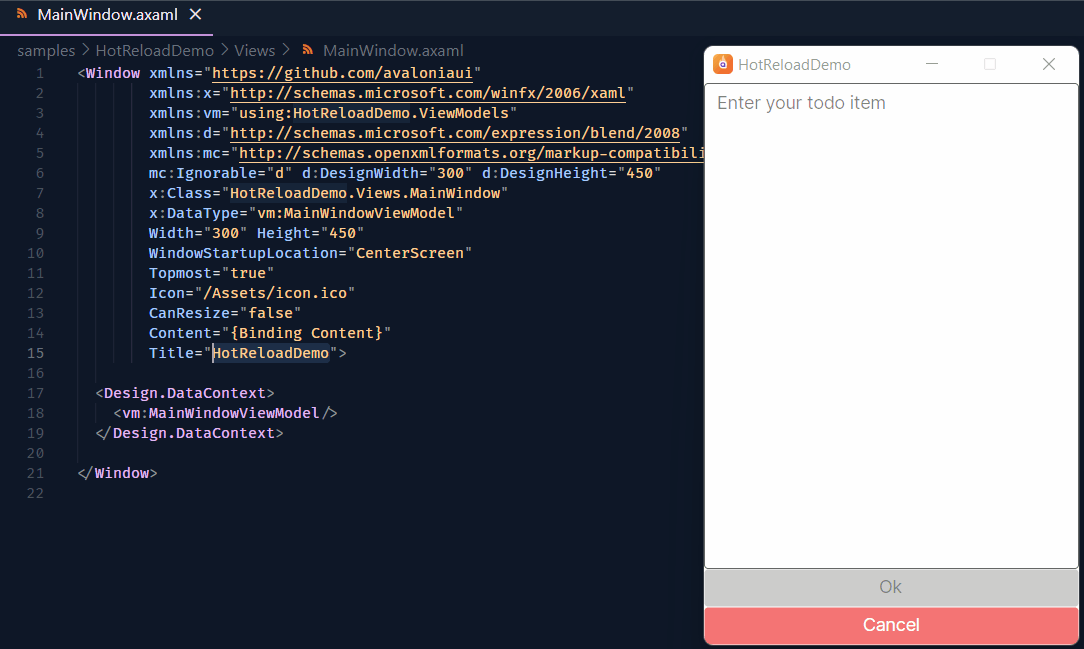The height and width of the screenshot is (649, 1084).
Task: Click line number 15 in the gutter
Action: tap(35, 353)
